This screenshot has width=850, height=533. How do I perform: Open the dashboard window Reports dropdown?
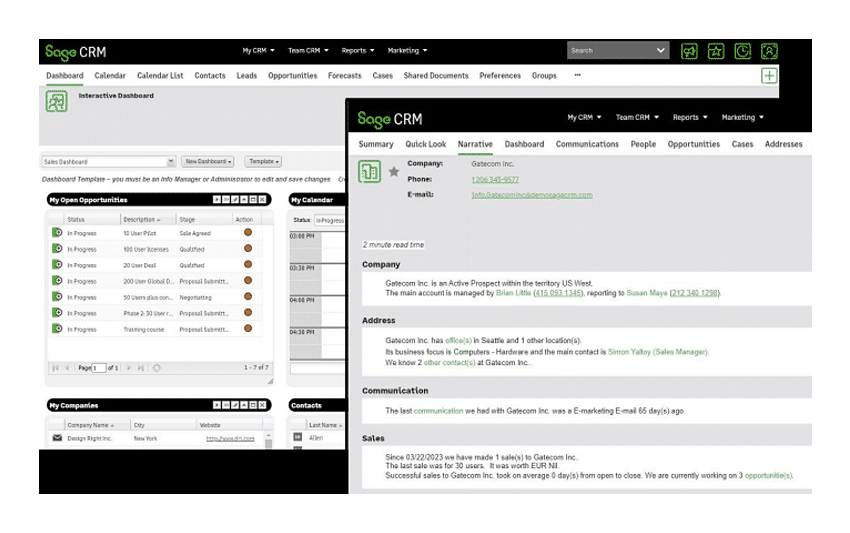click(358, 50)
